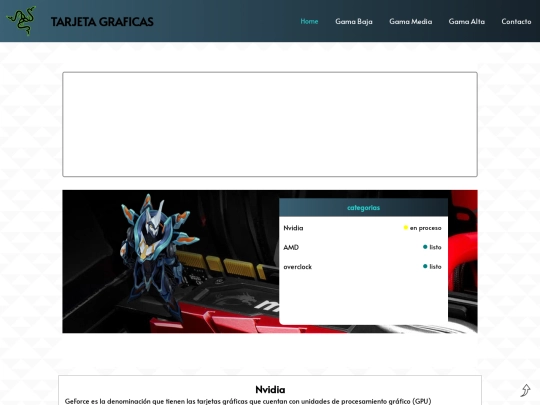The width and height of the screenshot is (540, 405).
Task: Click the teal status dot in overclock row
Action: (425, 266)
